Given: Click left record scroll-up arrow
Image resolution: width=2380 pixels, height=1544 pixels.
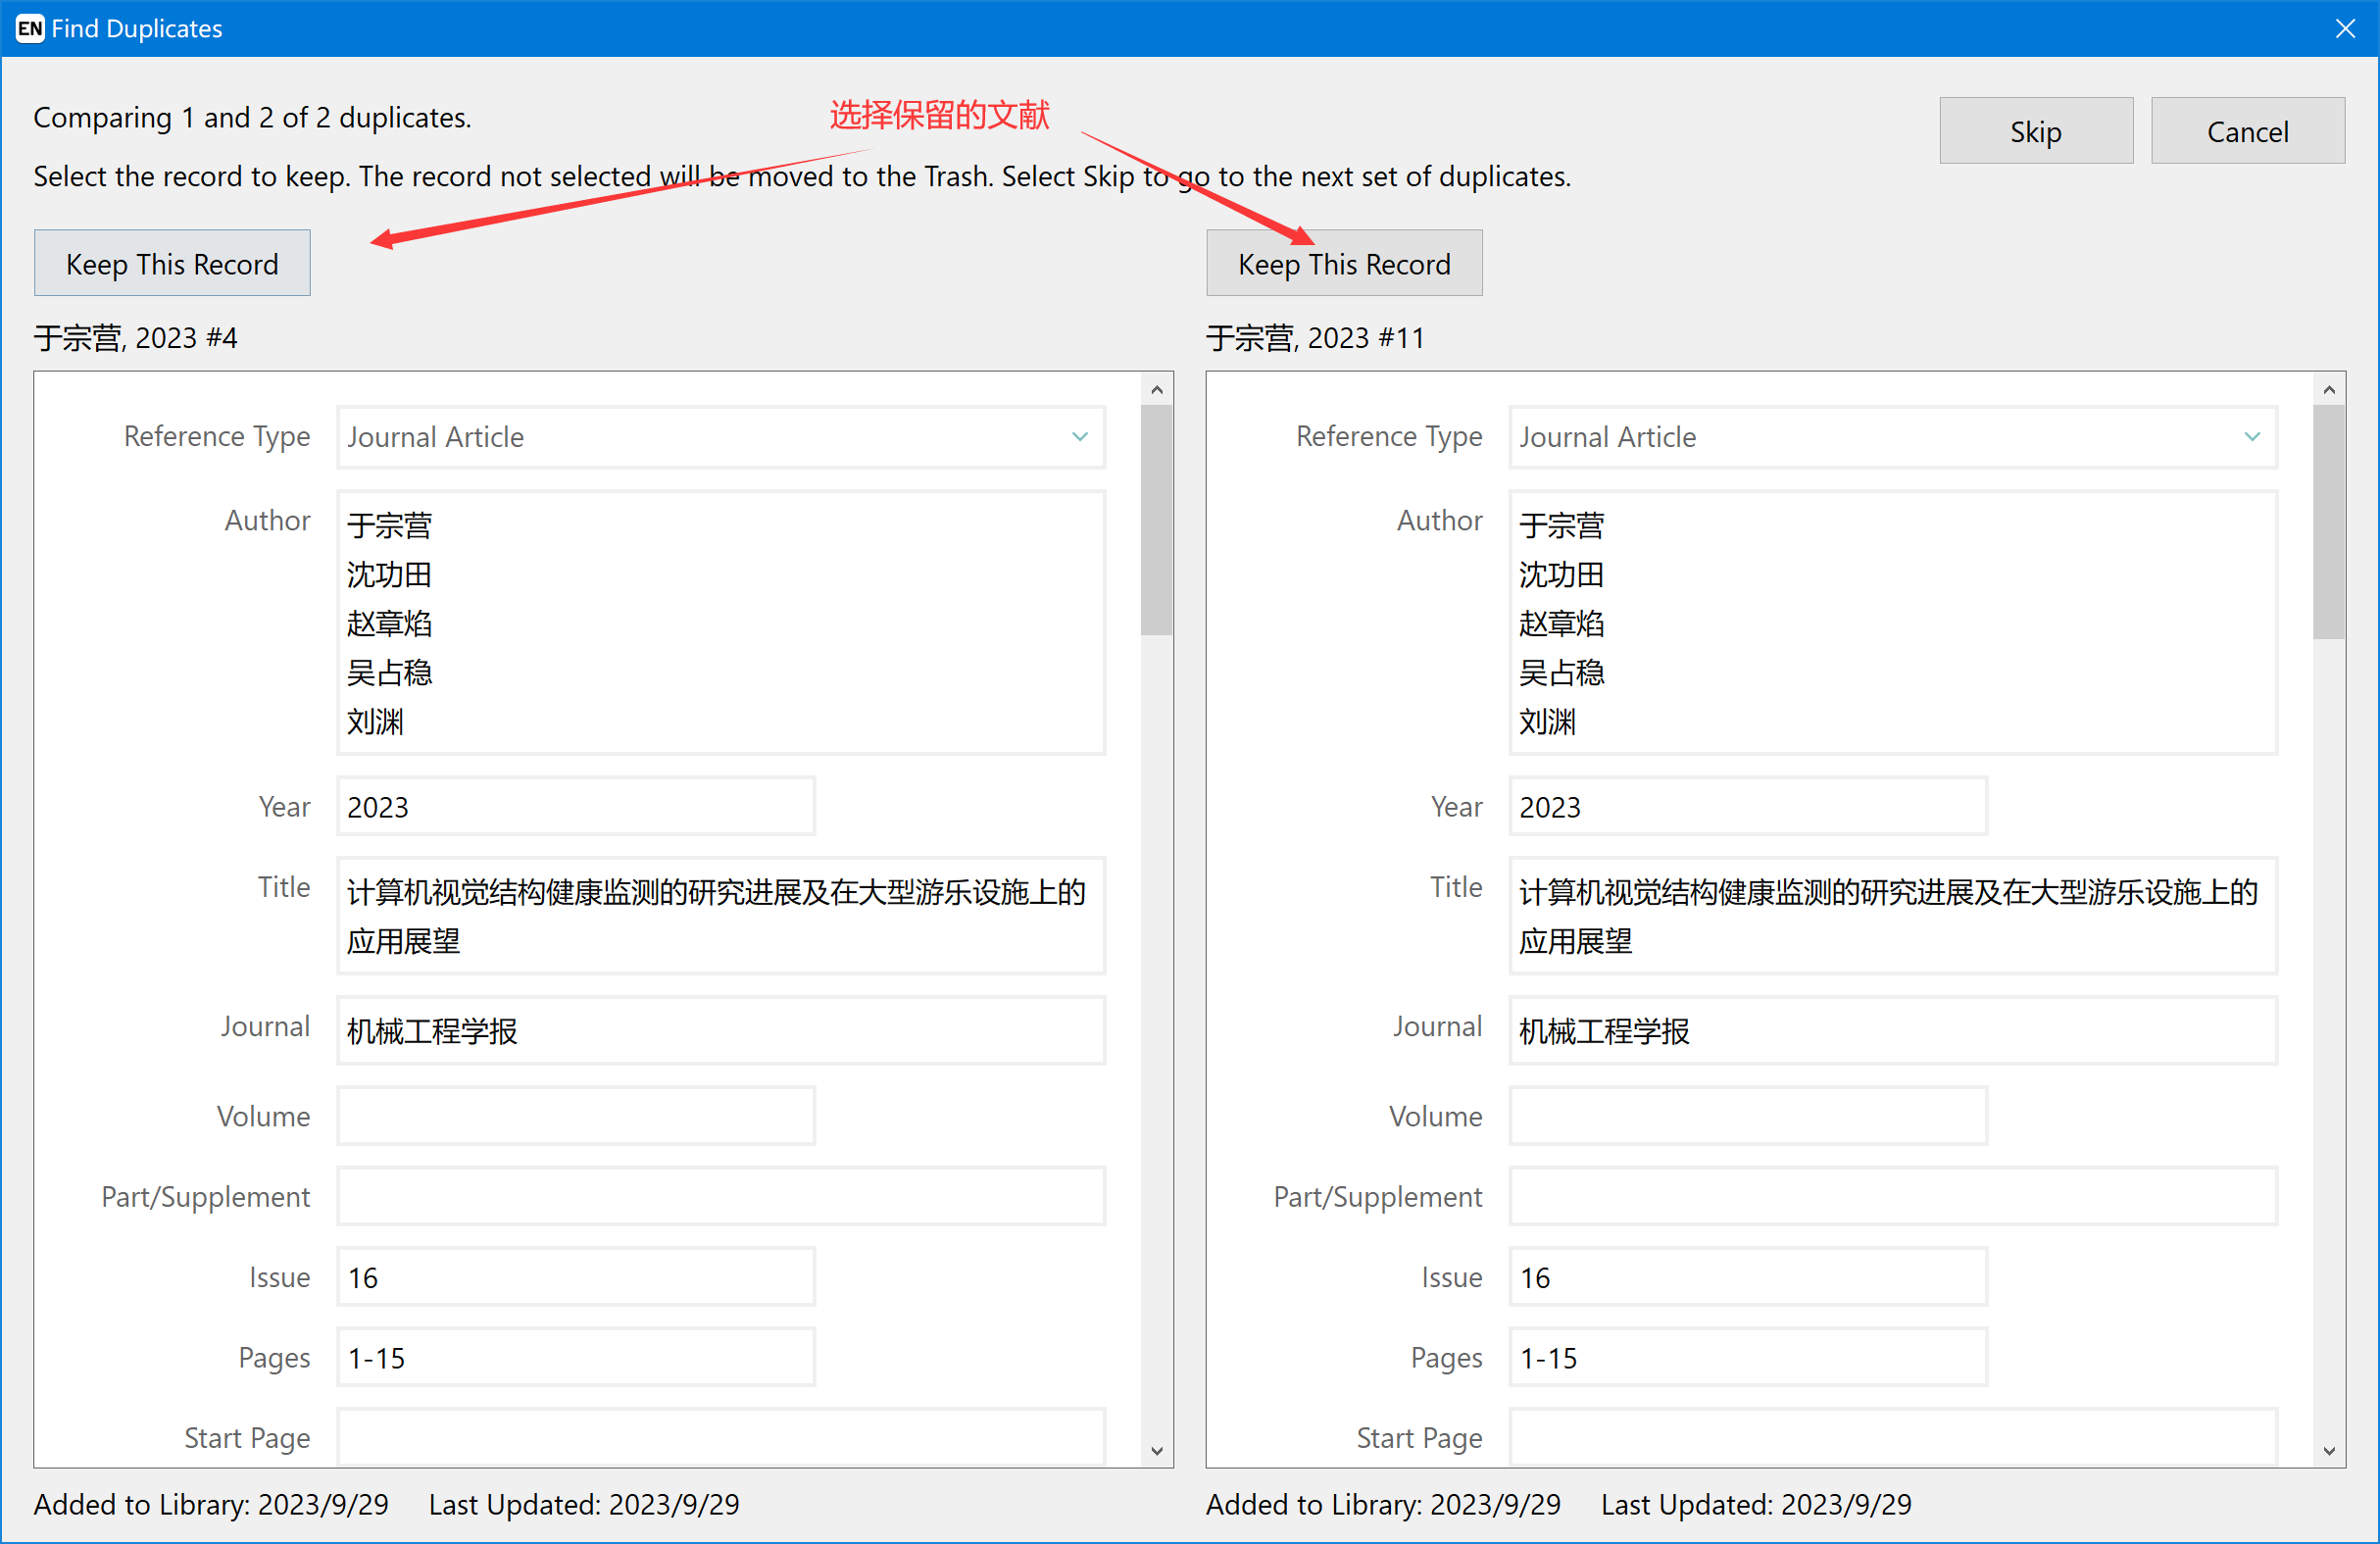Looking at the screenshot, I should 1157,390.
